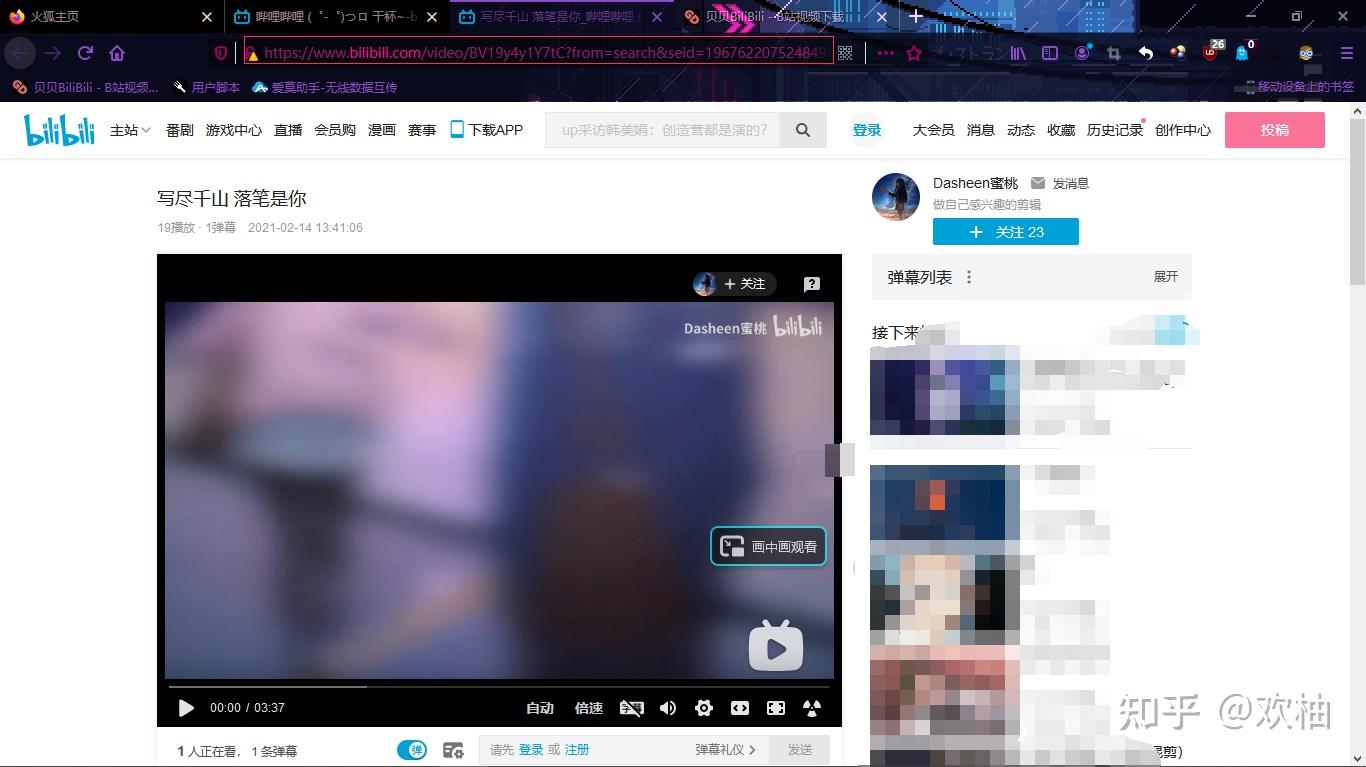This screenshot has height=767, width=1366.
Task: Click the 登录 login avatar button
Action: pos(867,130)
